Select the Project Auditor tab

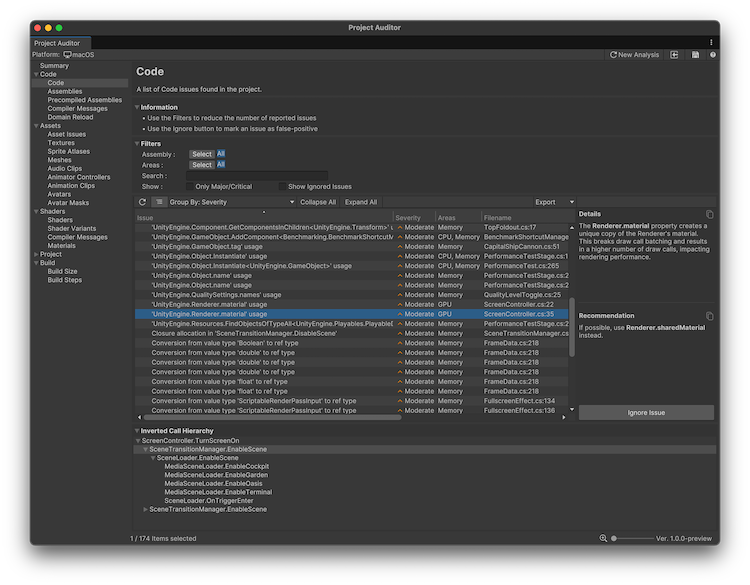(x=60, y=43)
